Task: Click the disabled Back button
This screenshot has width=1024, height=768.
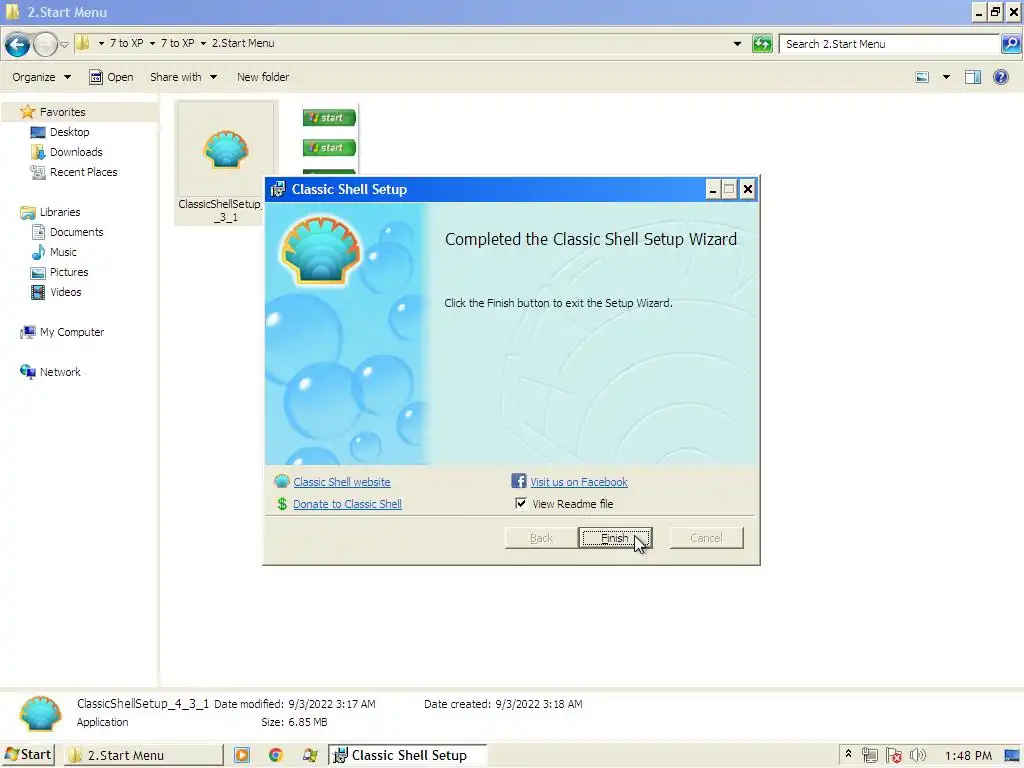Action: click(x=541, y=538)
